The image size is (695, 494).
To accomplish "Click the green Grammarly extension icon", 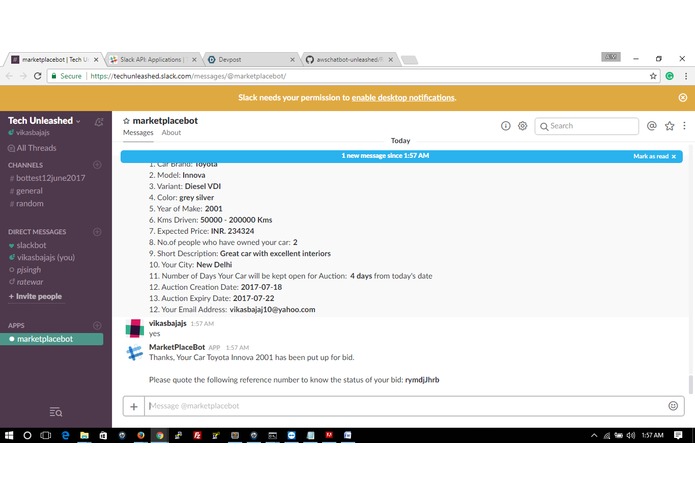I will coord(669,76).
